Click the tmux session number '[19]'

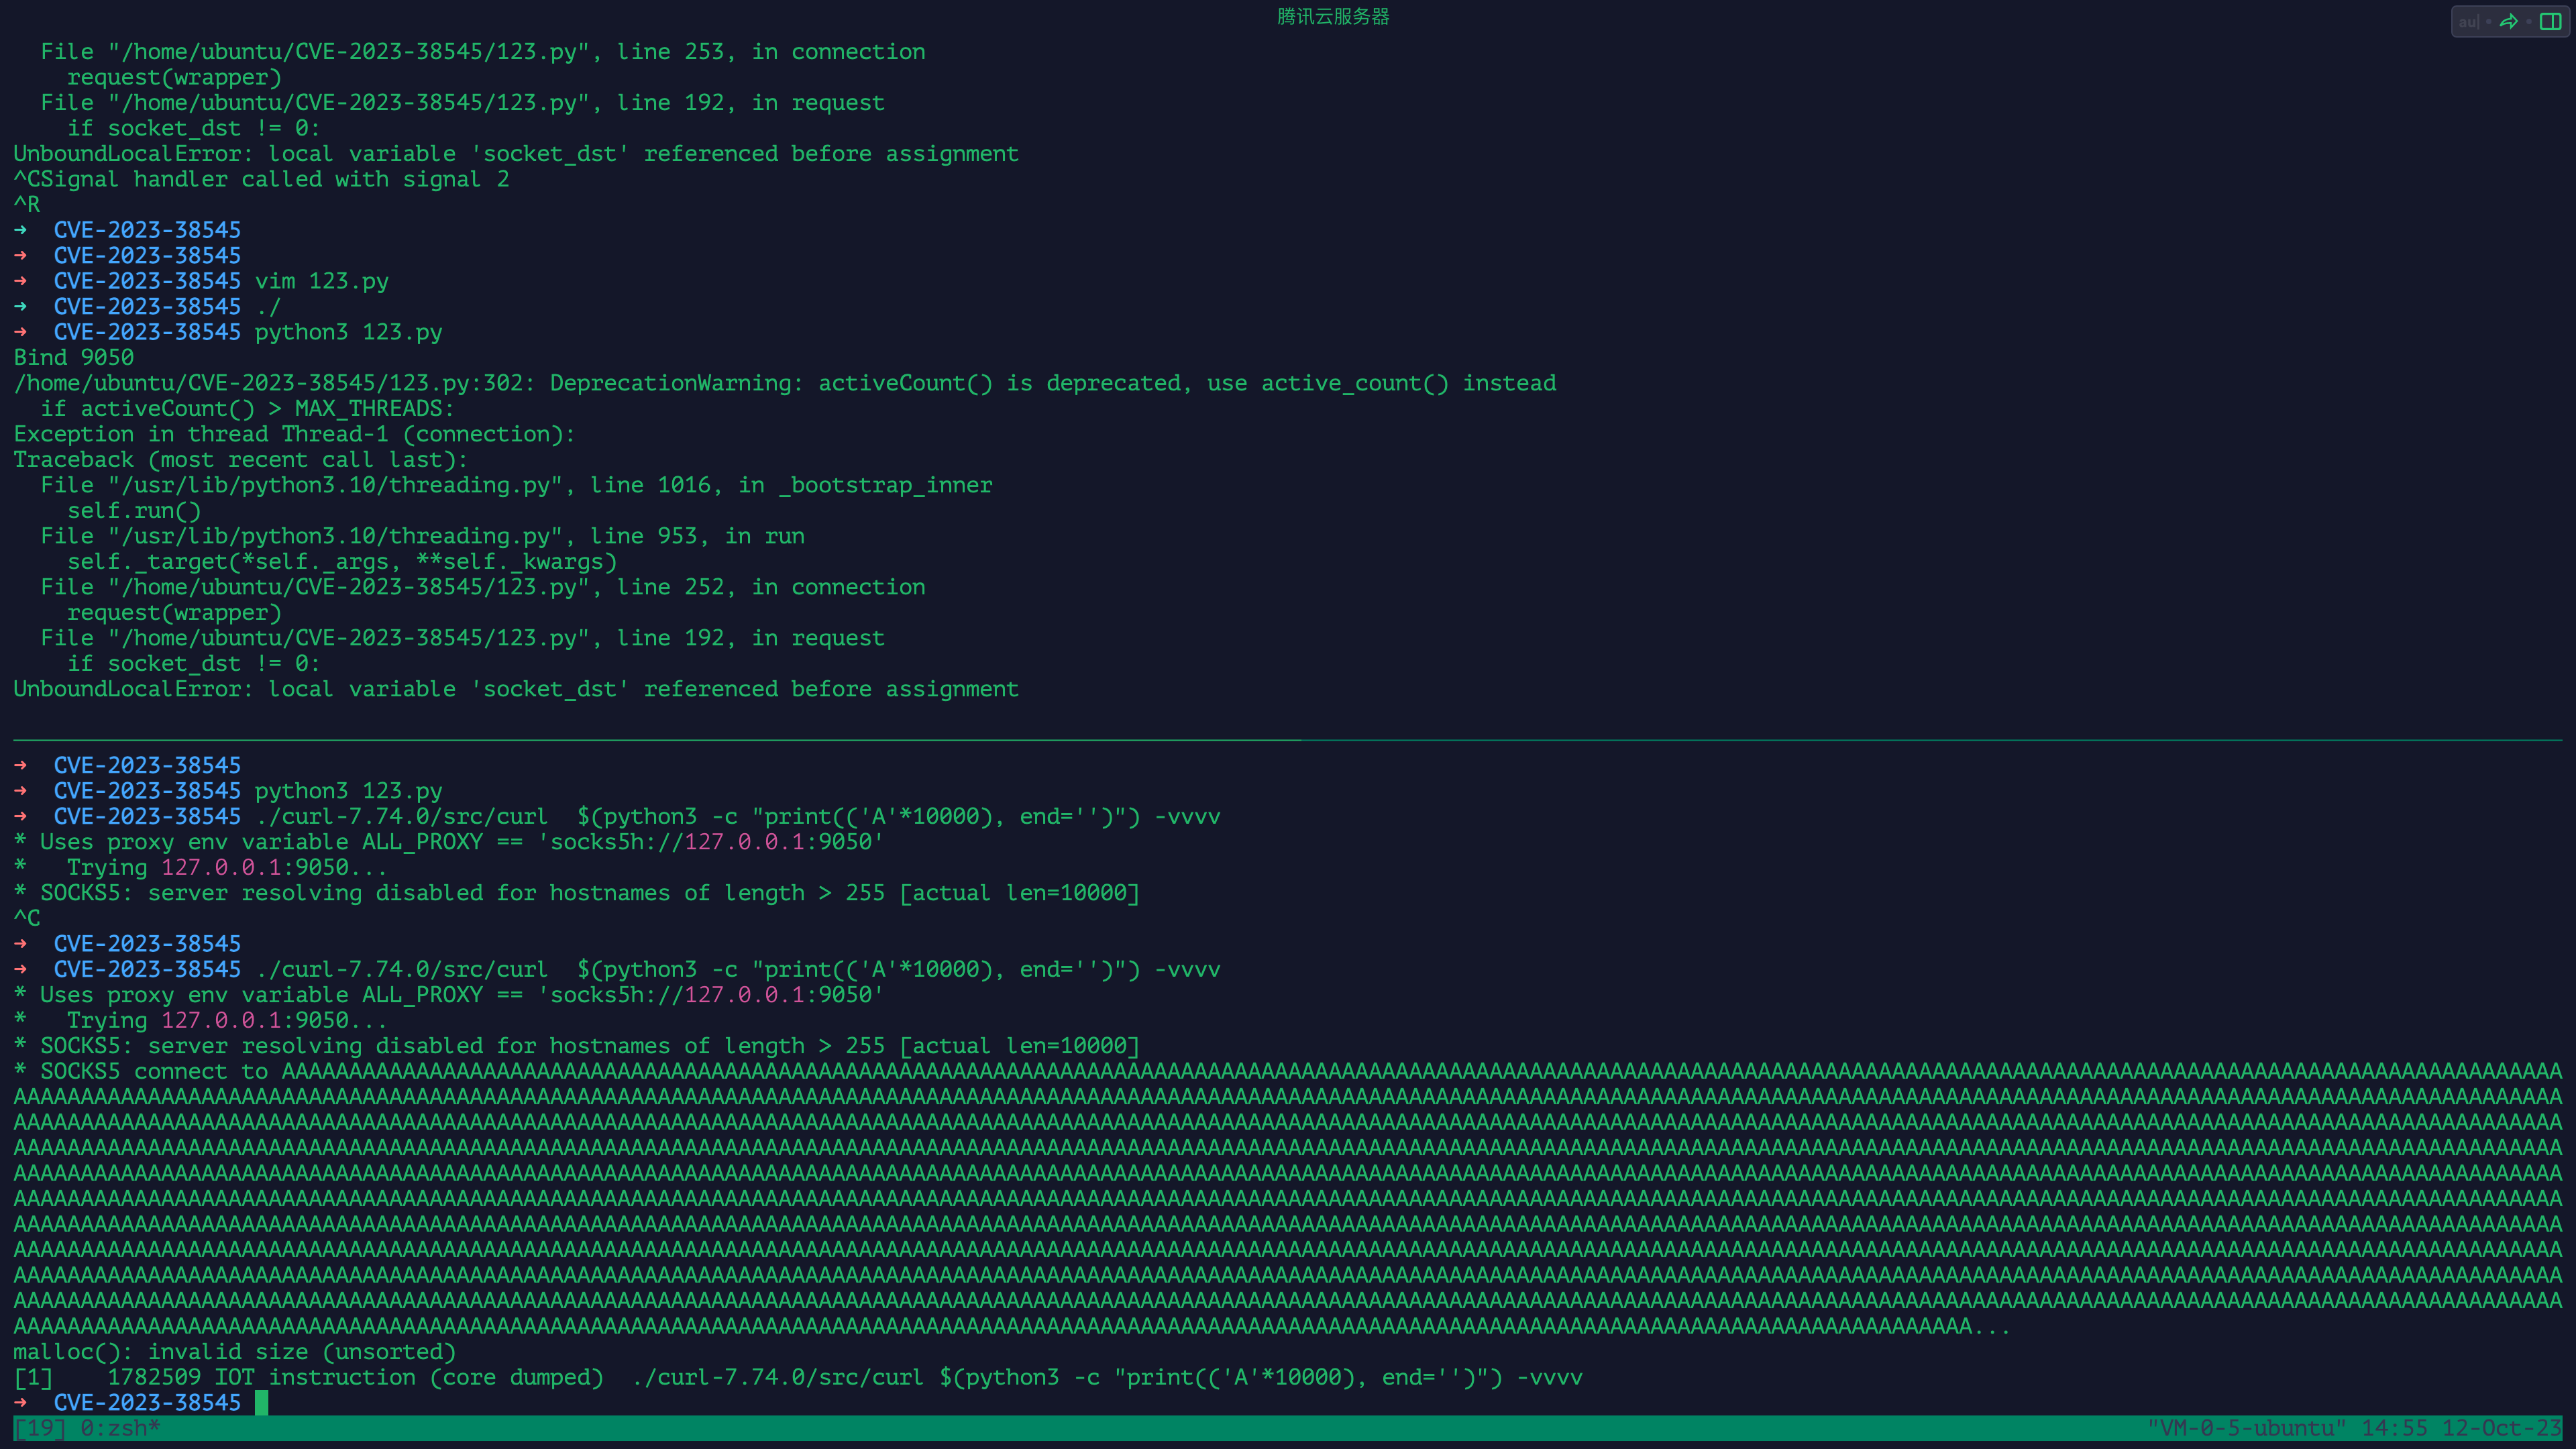click(40, 1428)
